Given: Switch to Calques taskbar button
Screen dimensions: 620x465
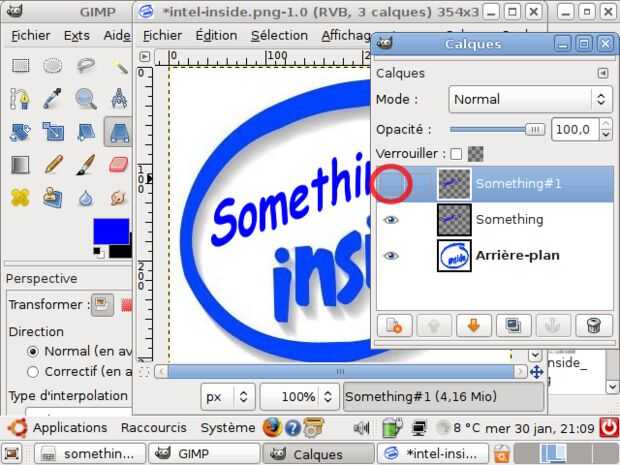Looking at the screenshot, I should 319,454.
